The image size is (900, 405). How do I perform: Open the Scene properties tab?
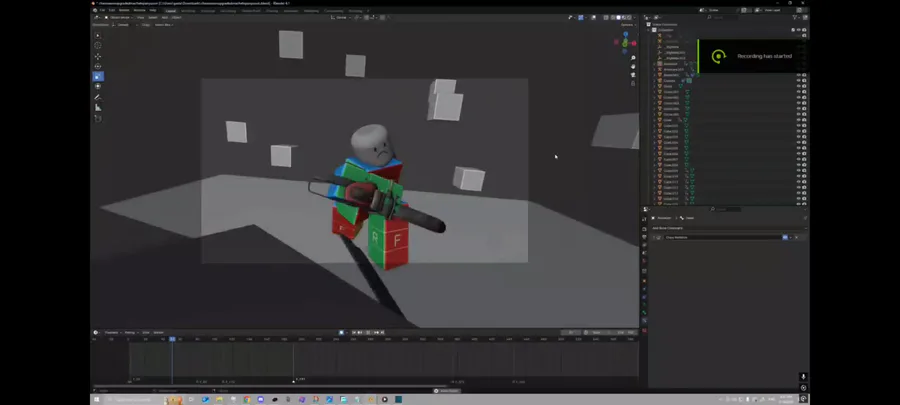[x=644, y=253]
